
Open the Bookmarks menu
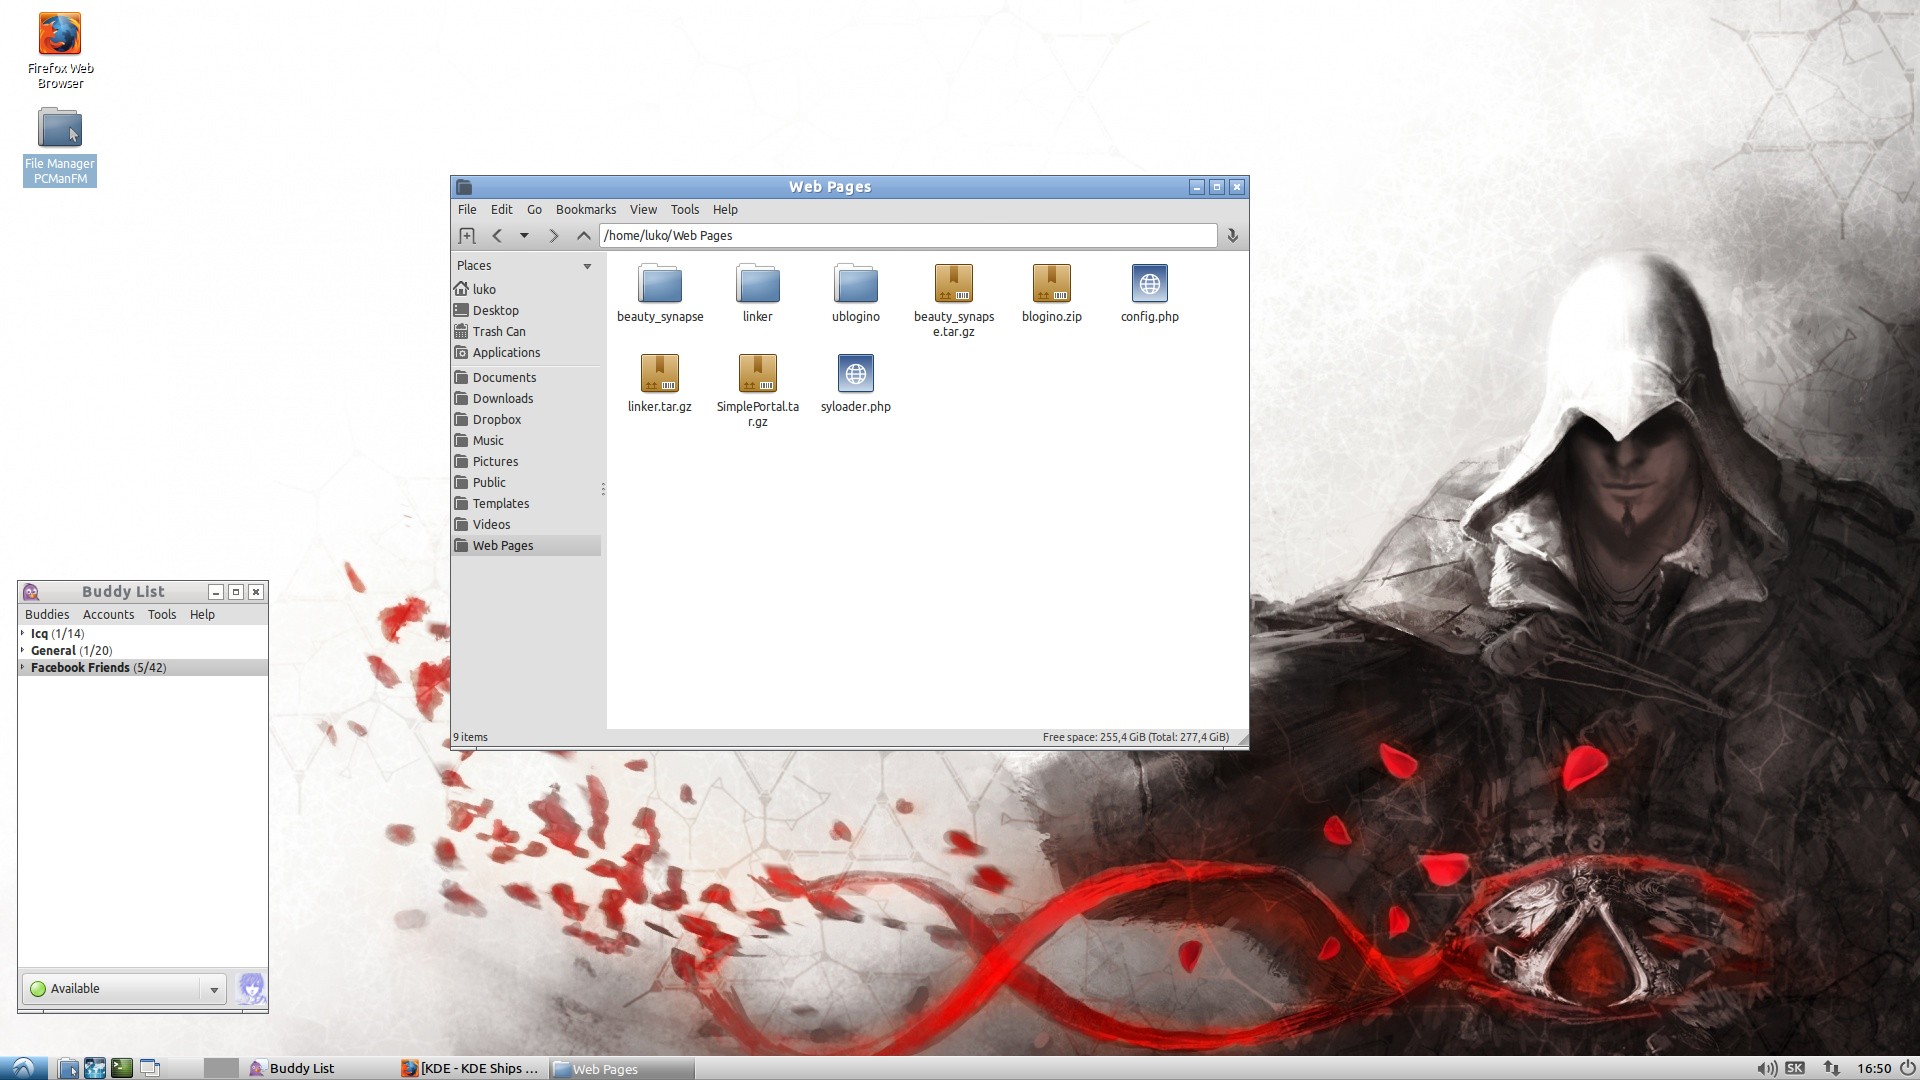pyautogui.click(x=586, y=210)
